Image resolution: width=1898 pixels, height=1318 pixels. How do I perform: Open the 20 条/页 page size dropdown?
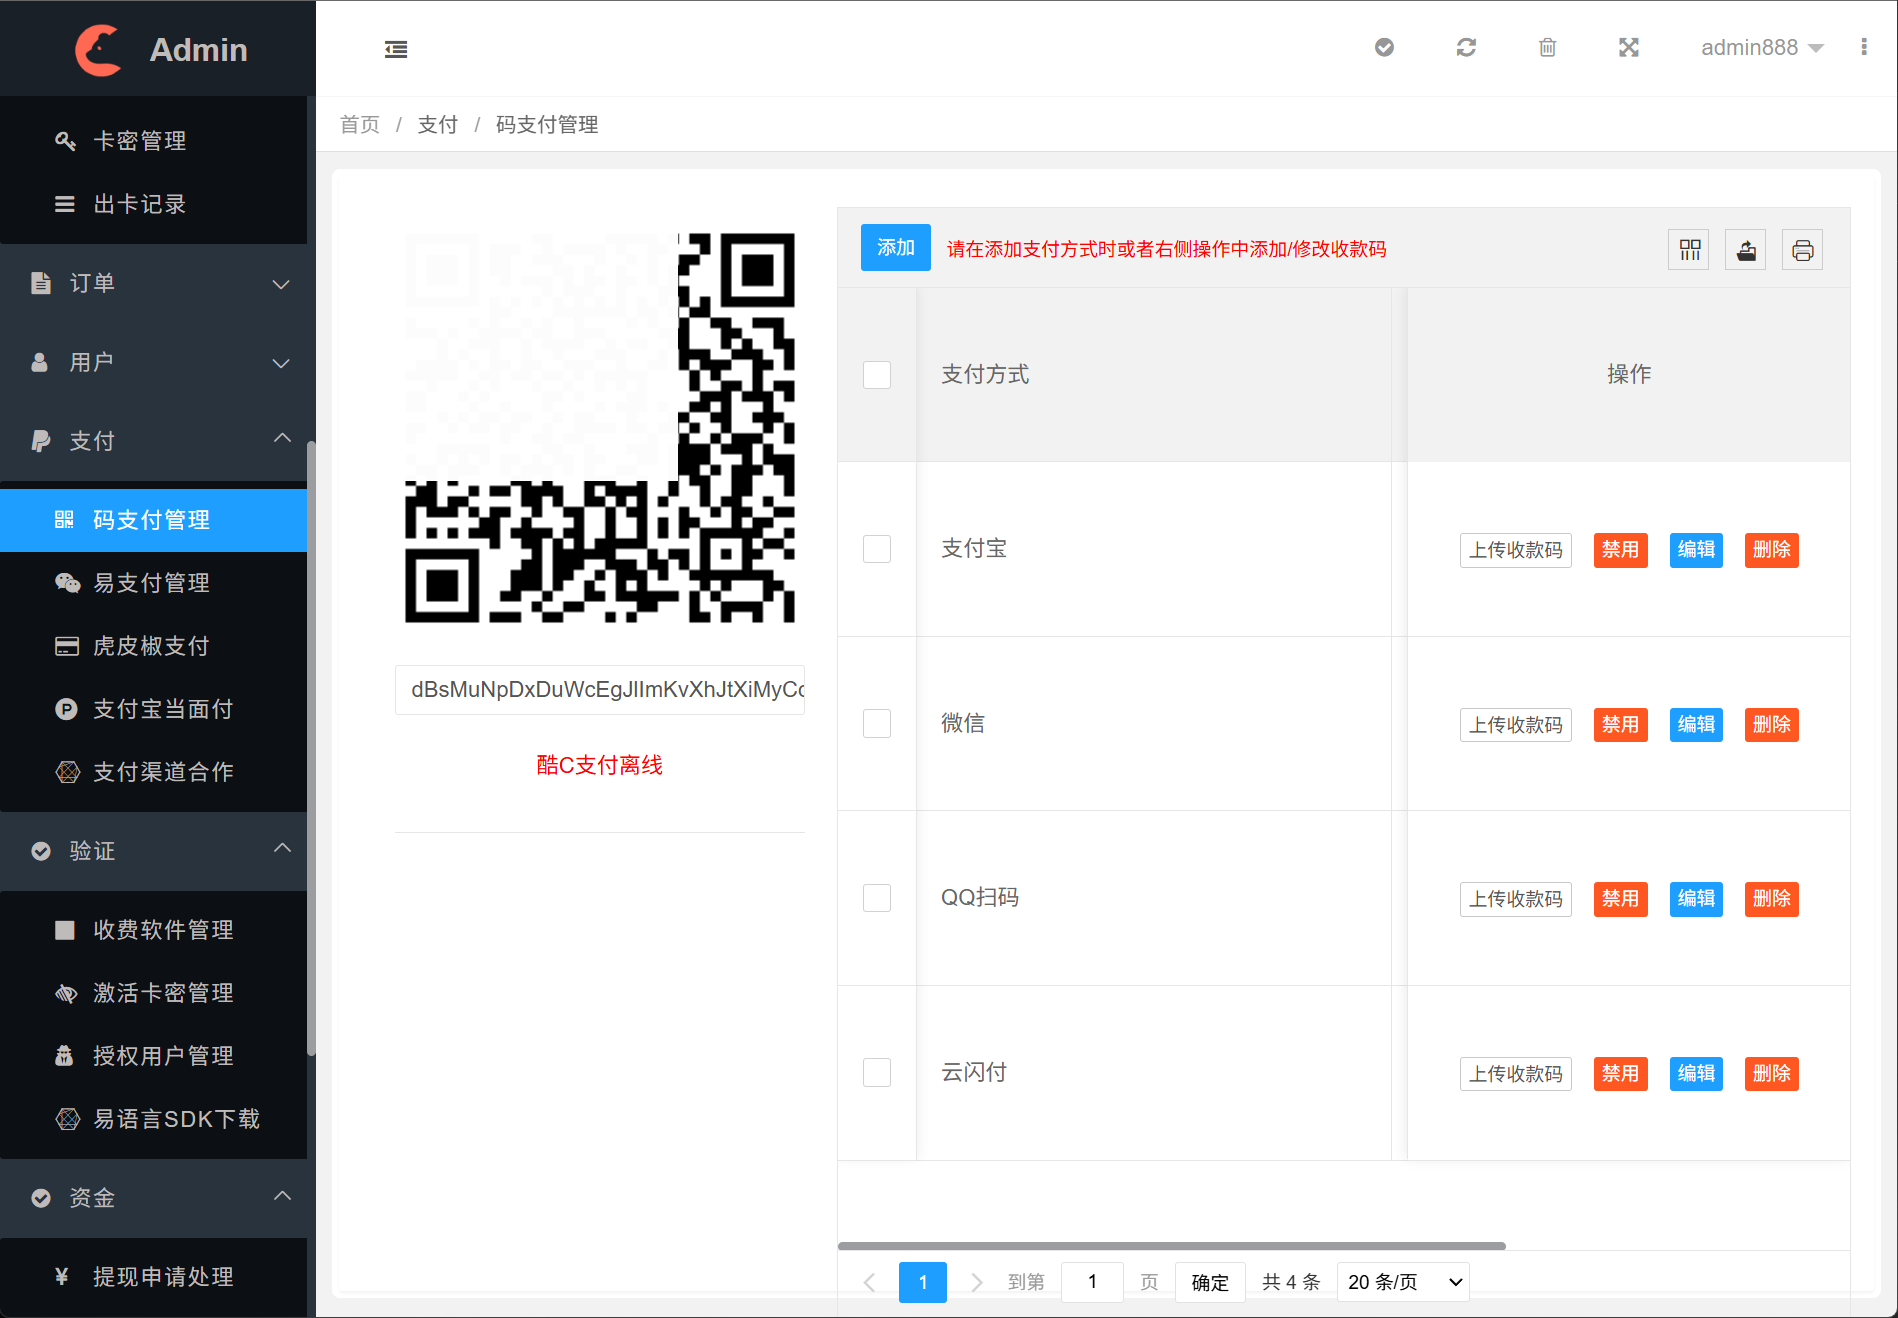pos(1403,1282)
